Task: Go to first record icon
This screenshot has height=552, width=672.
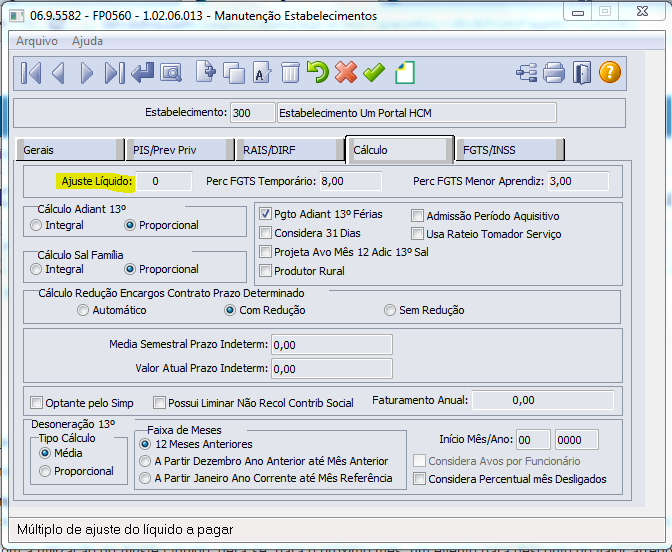Action: pyautogui.click(x=31, y=73)
